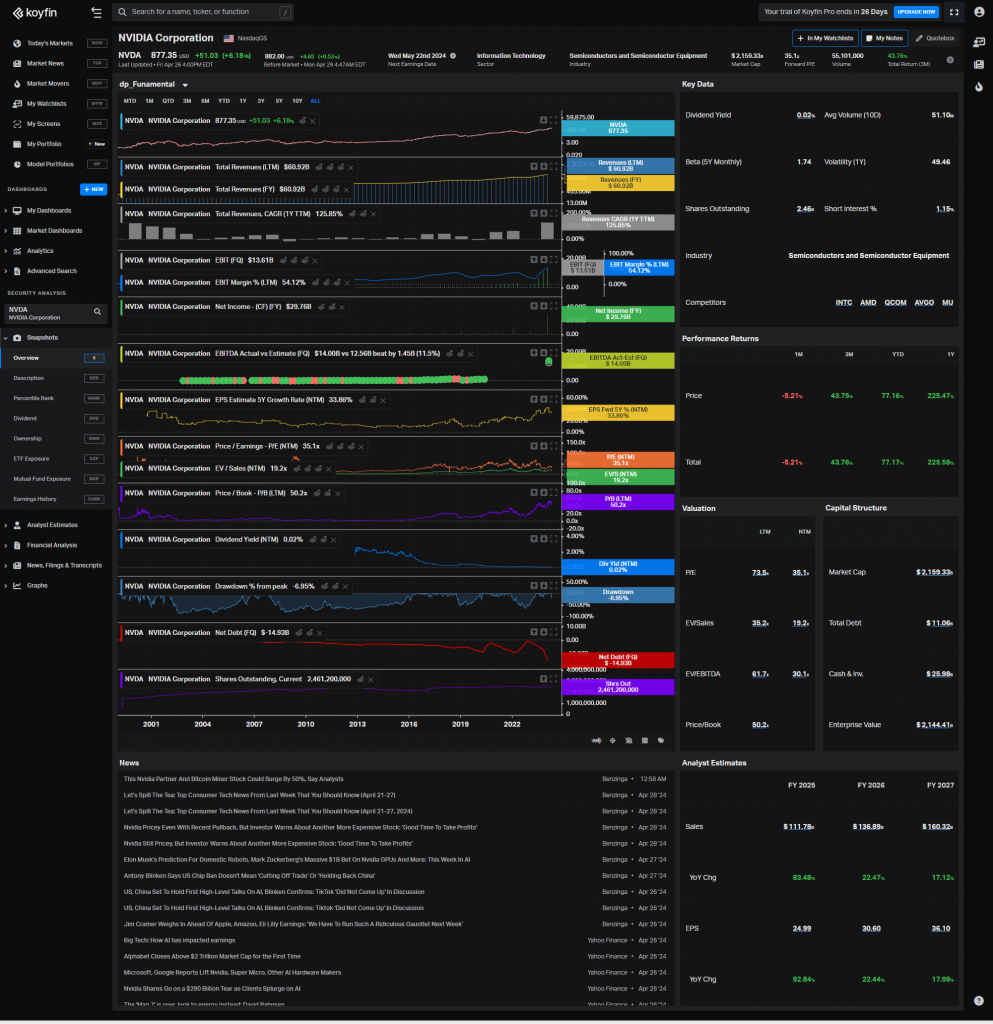Open the Nvidia bitcoin miner news headline
The height and width of the screenshot is (1024, 993).
pyautogui.click(x=233, y=780)
